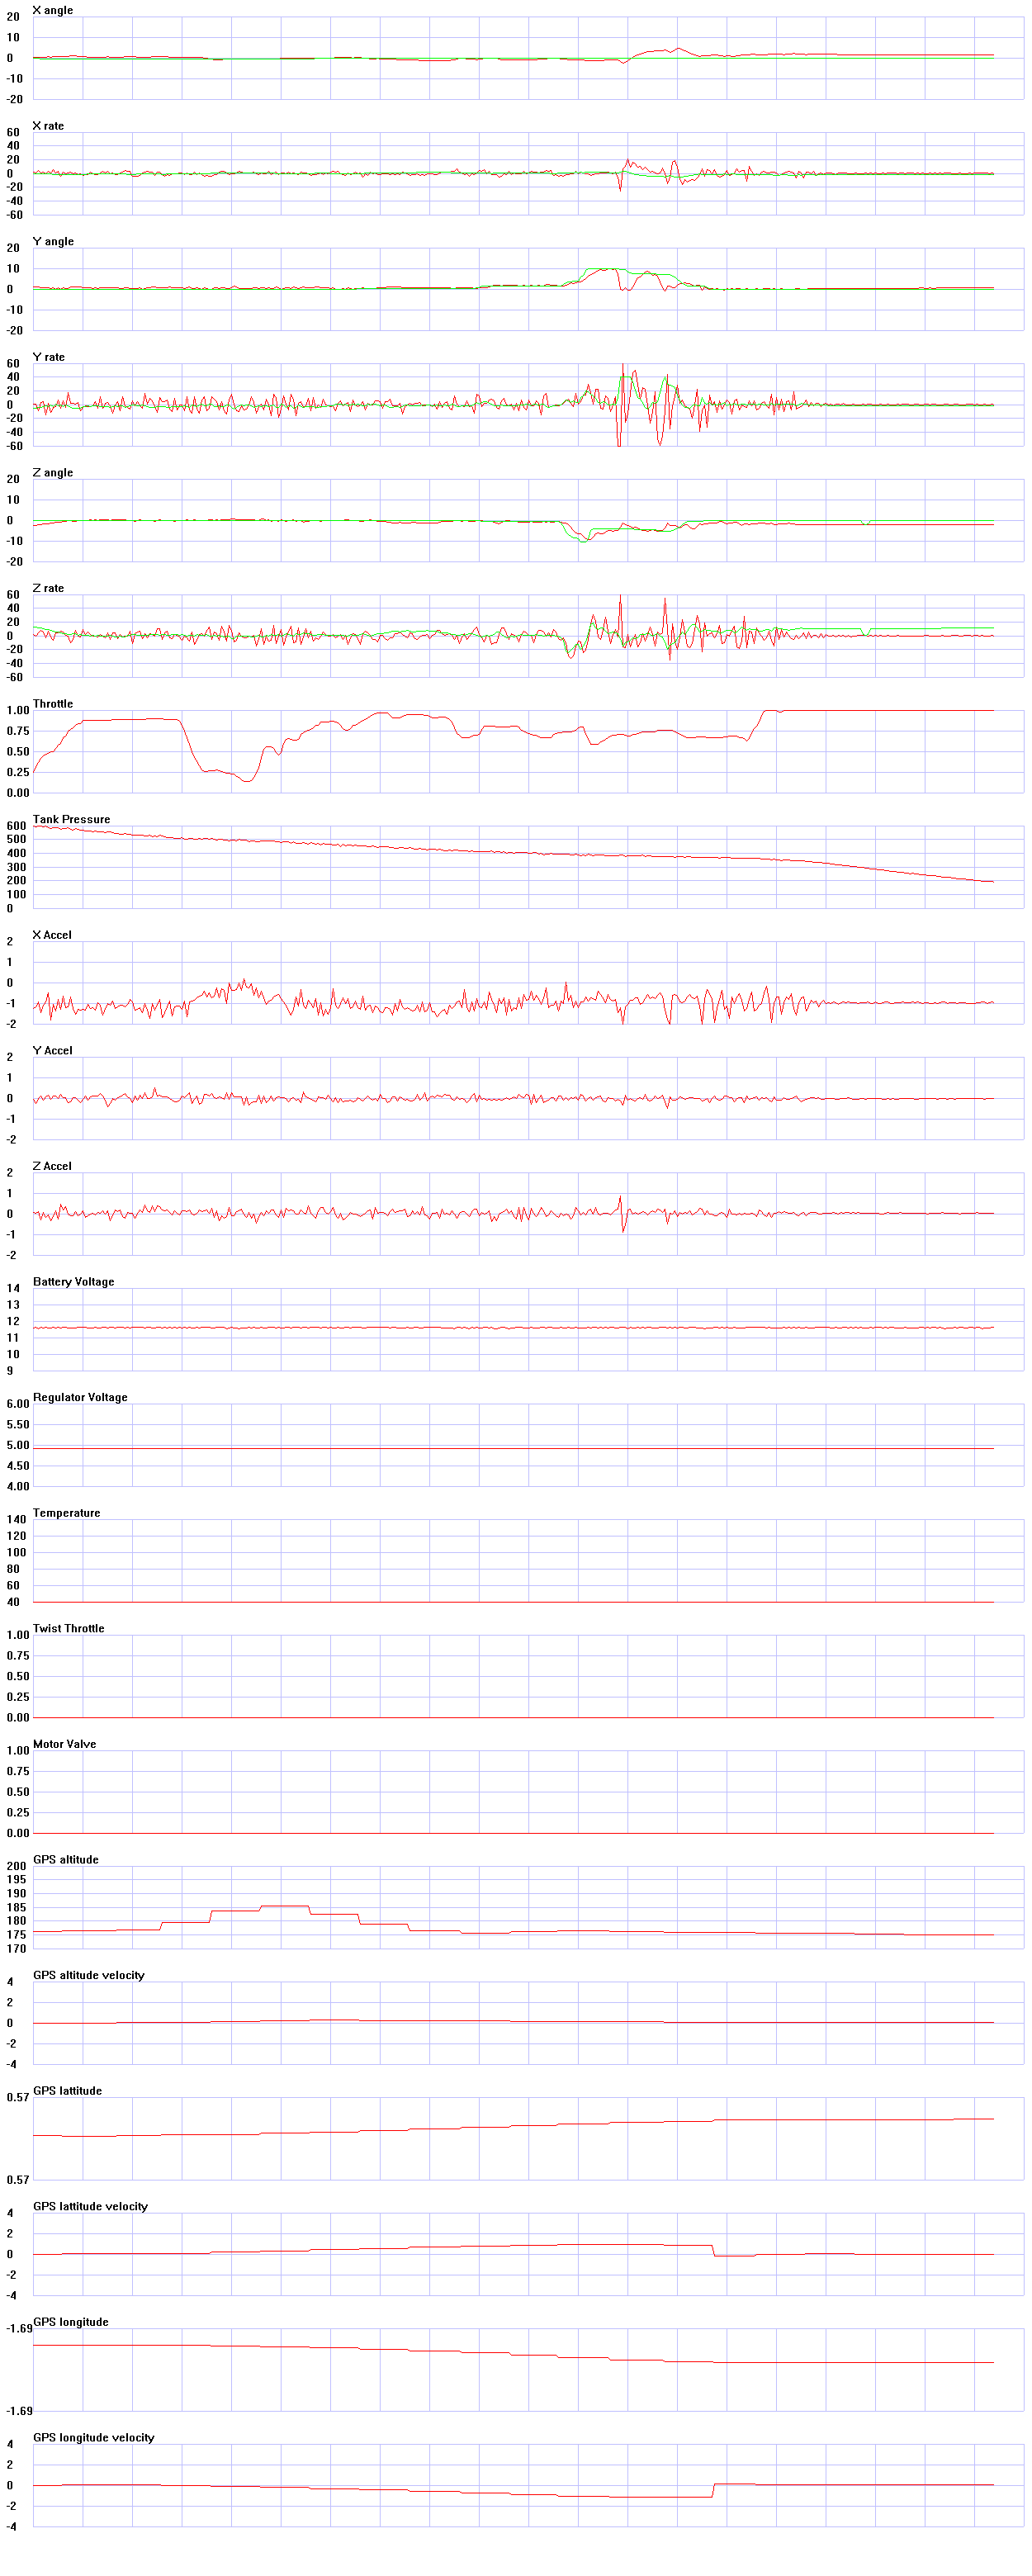Screen dimensions: 1032x2576
Task: Click the highest plateau in GPS altitude plot
Action: (284, 1906)
